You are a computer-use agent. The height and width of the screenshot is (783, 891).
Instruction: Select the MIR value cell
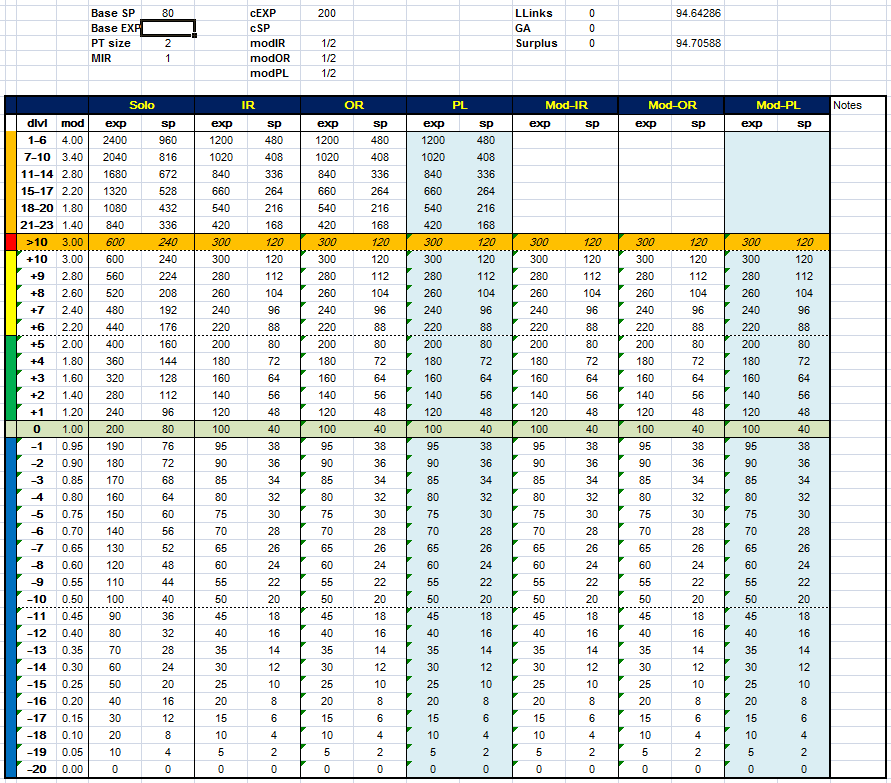pyautogui.click(x=167, y=59)
